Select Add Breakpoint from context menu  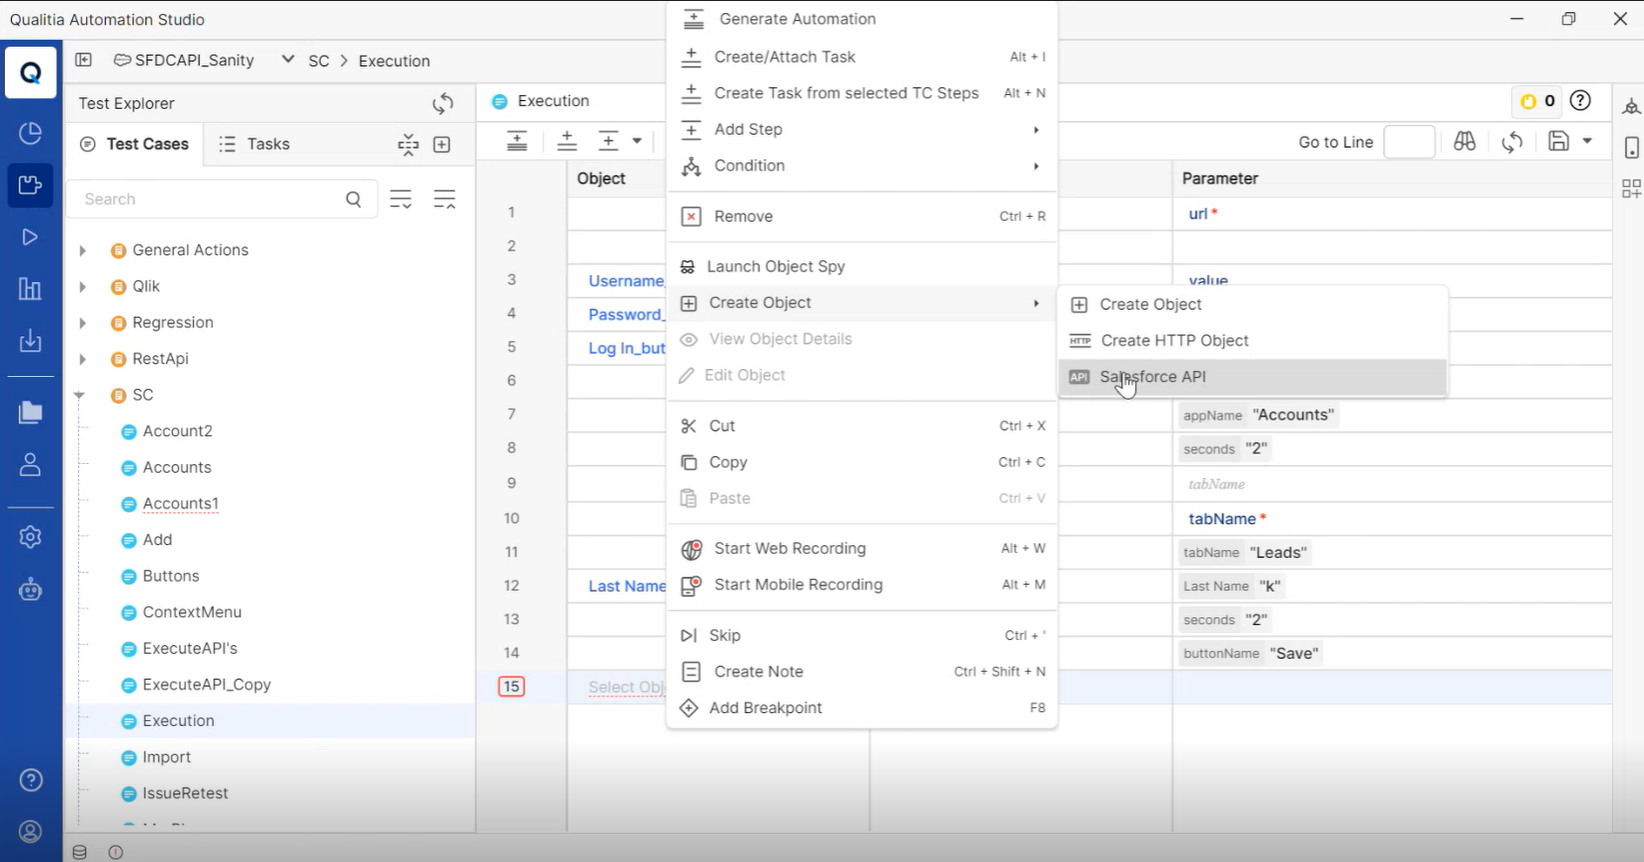(765, 708)
